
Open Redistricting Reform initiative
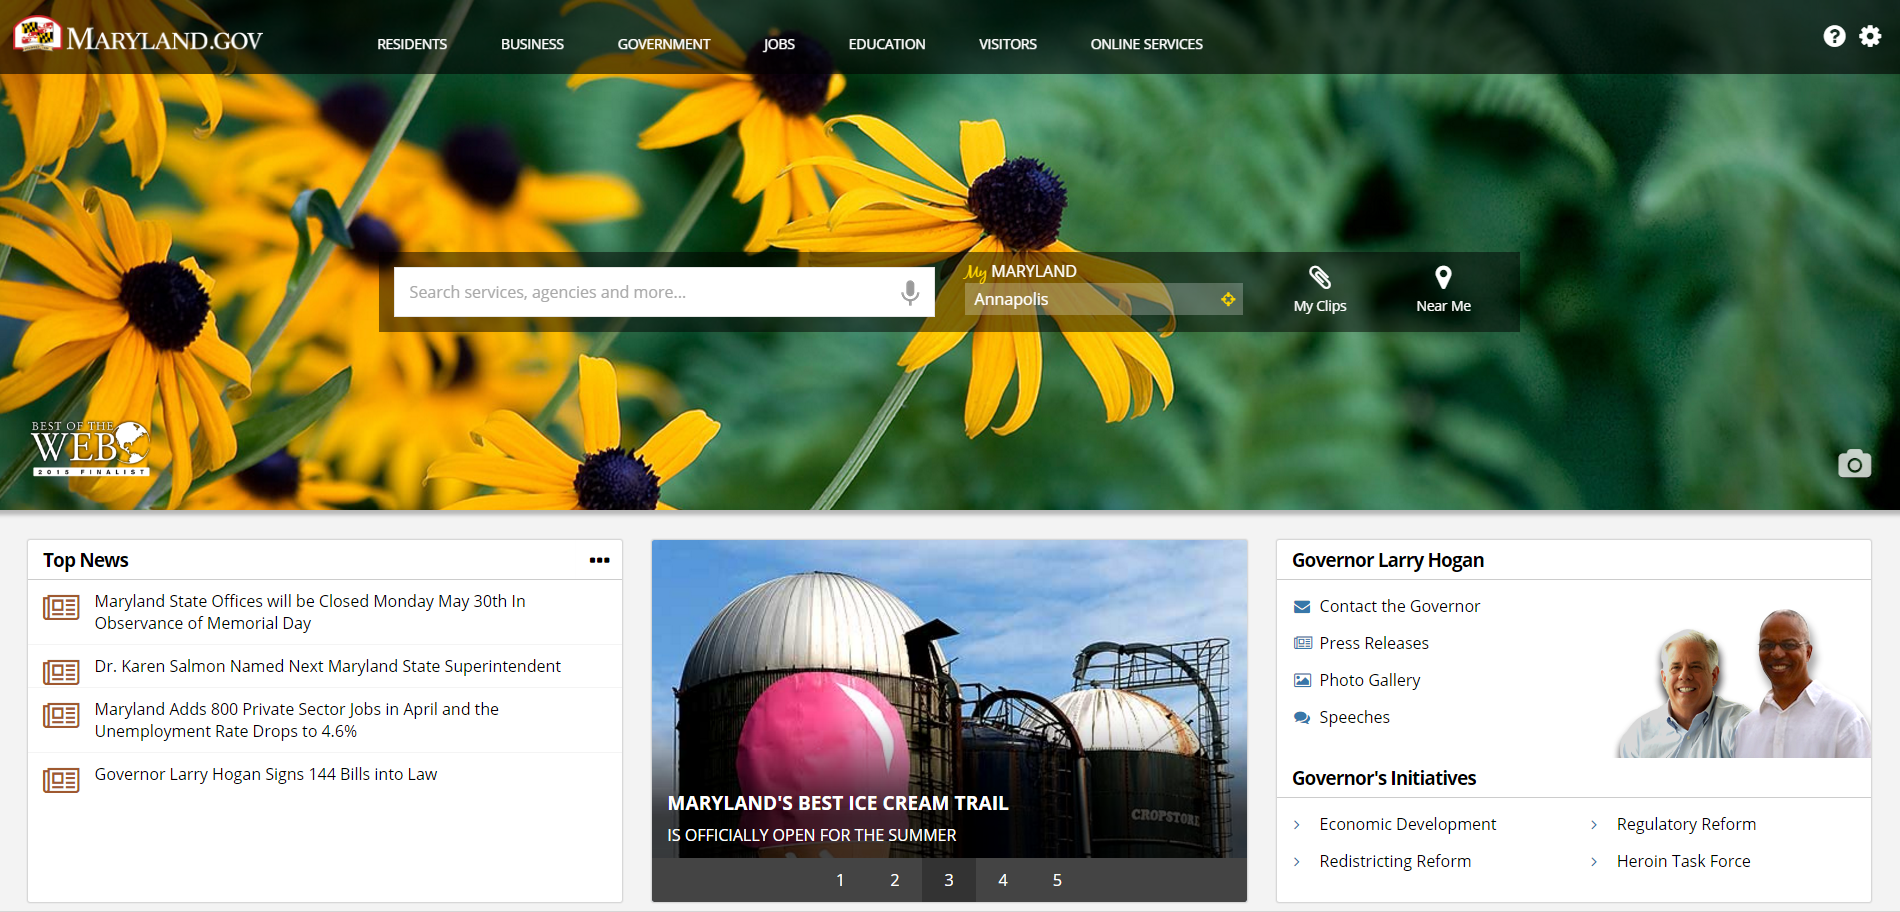(1395, 861)
